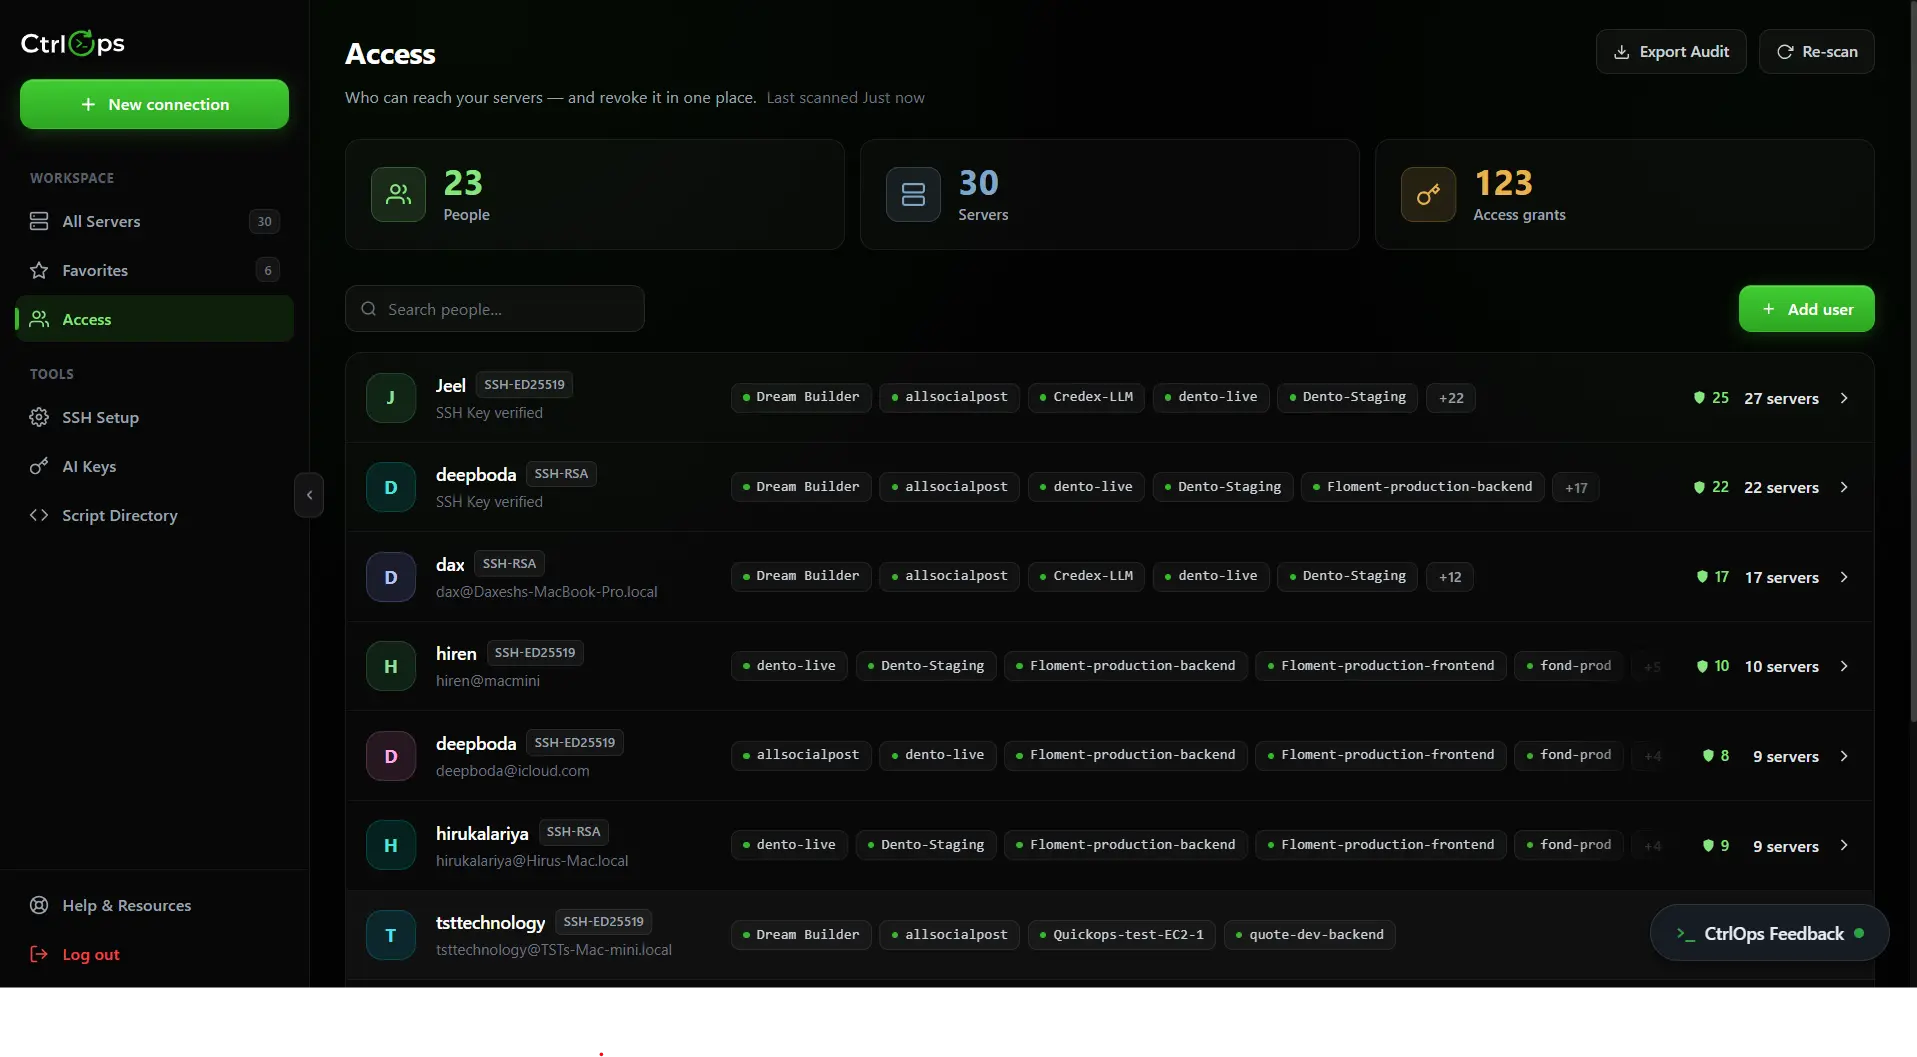This screenshot has height=1057, width=1917.
Task: Expand the deepboda@icloud.com row chevron
Action: pyautogui.click(x=1844, y=756)
